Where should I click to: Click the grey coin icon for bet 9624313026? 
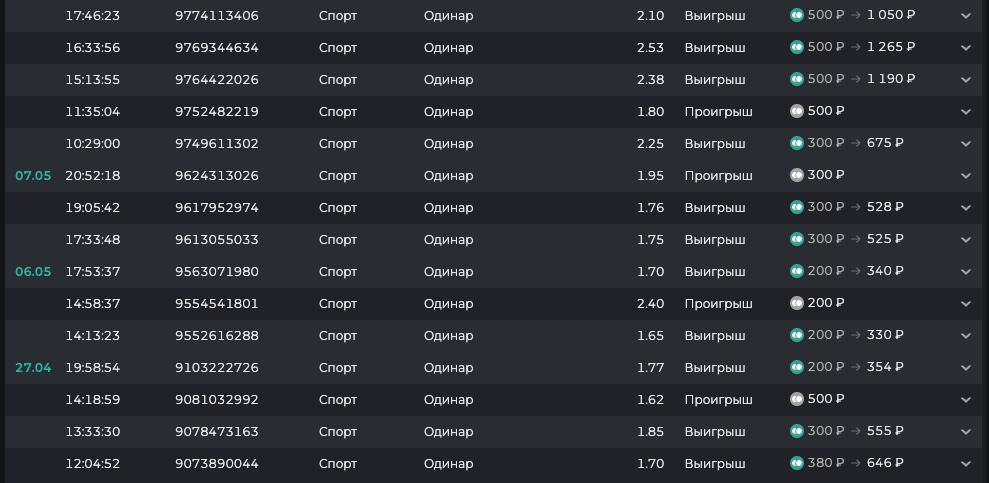(x=797, y=175)
